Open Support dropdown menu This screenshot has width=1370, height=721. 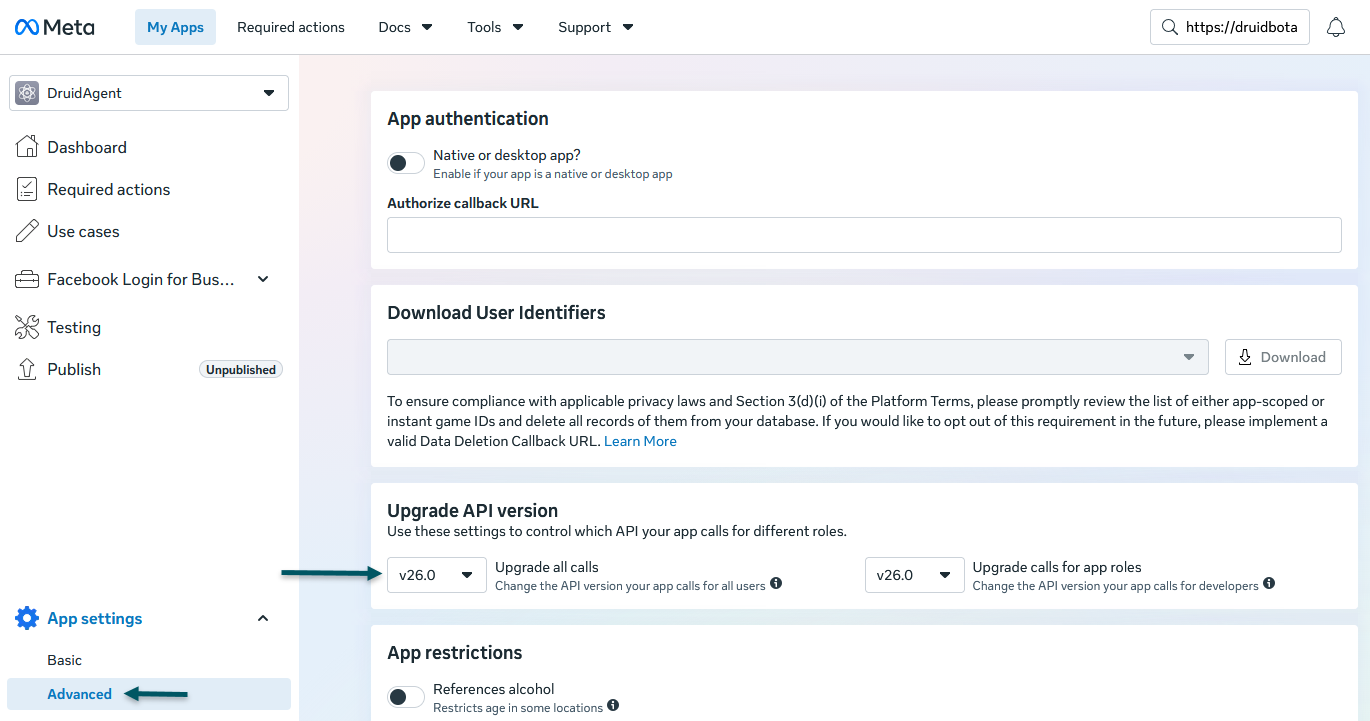595,27
